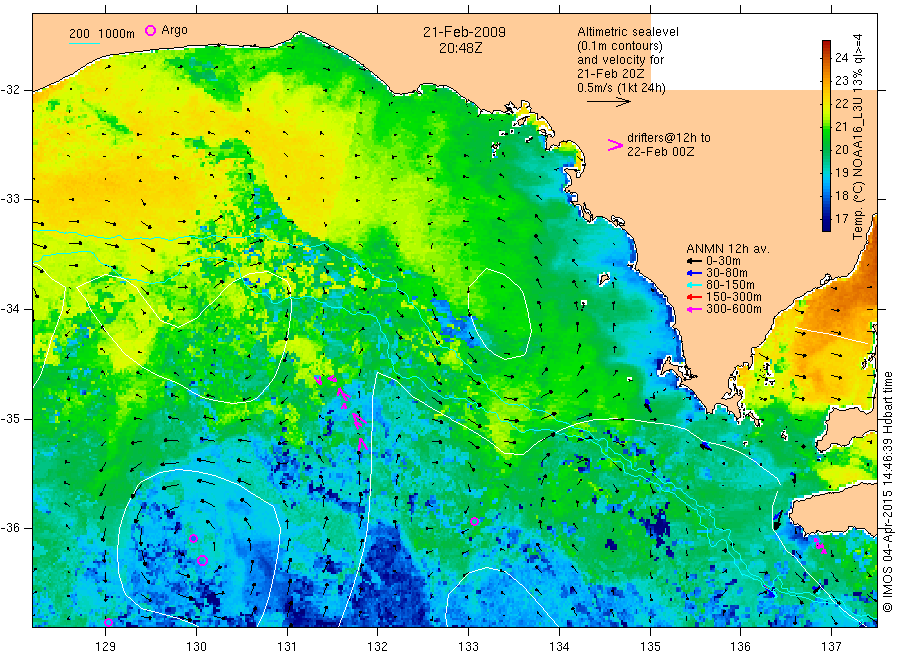Click the temperature color bar
The image size is (900, 660).
click(x=826, y=136)
